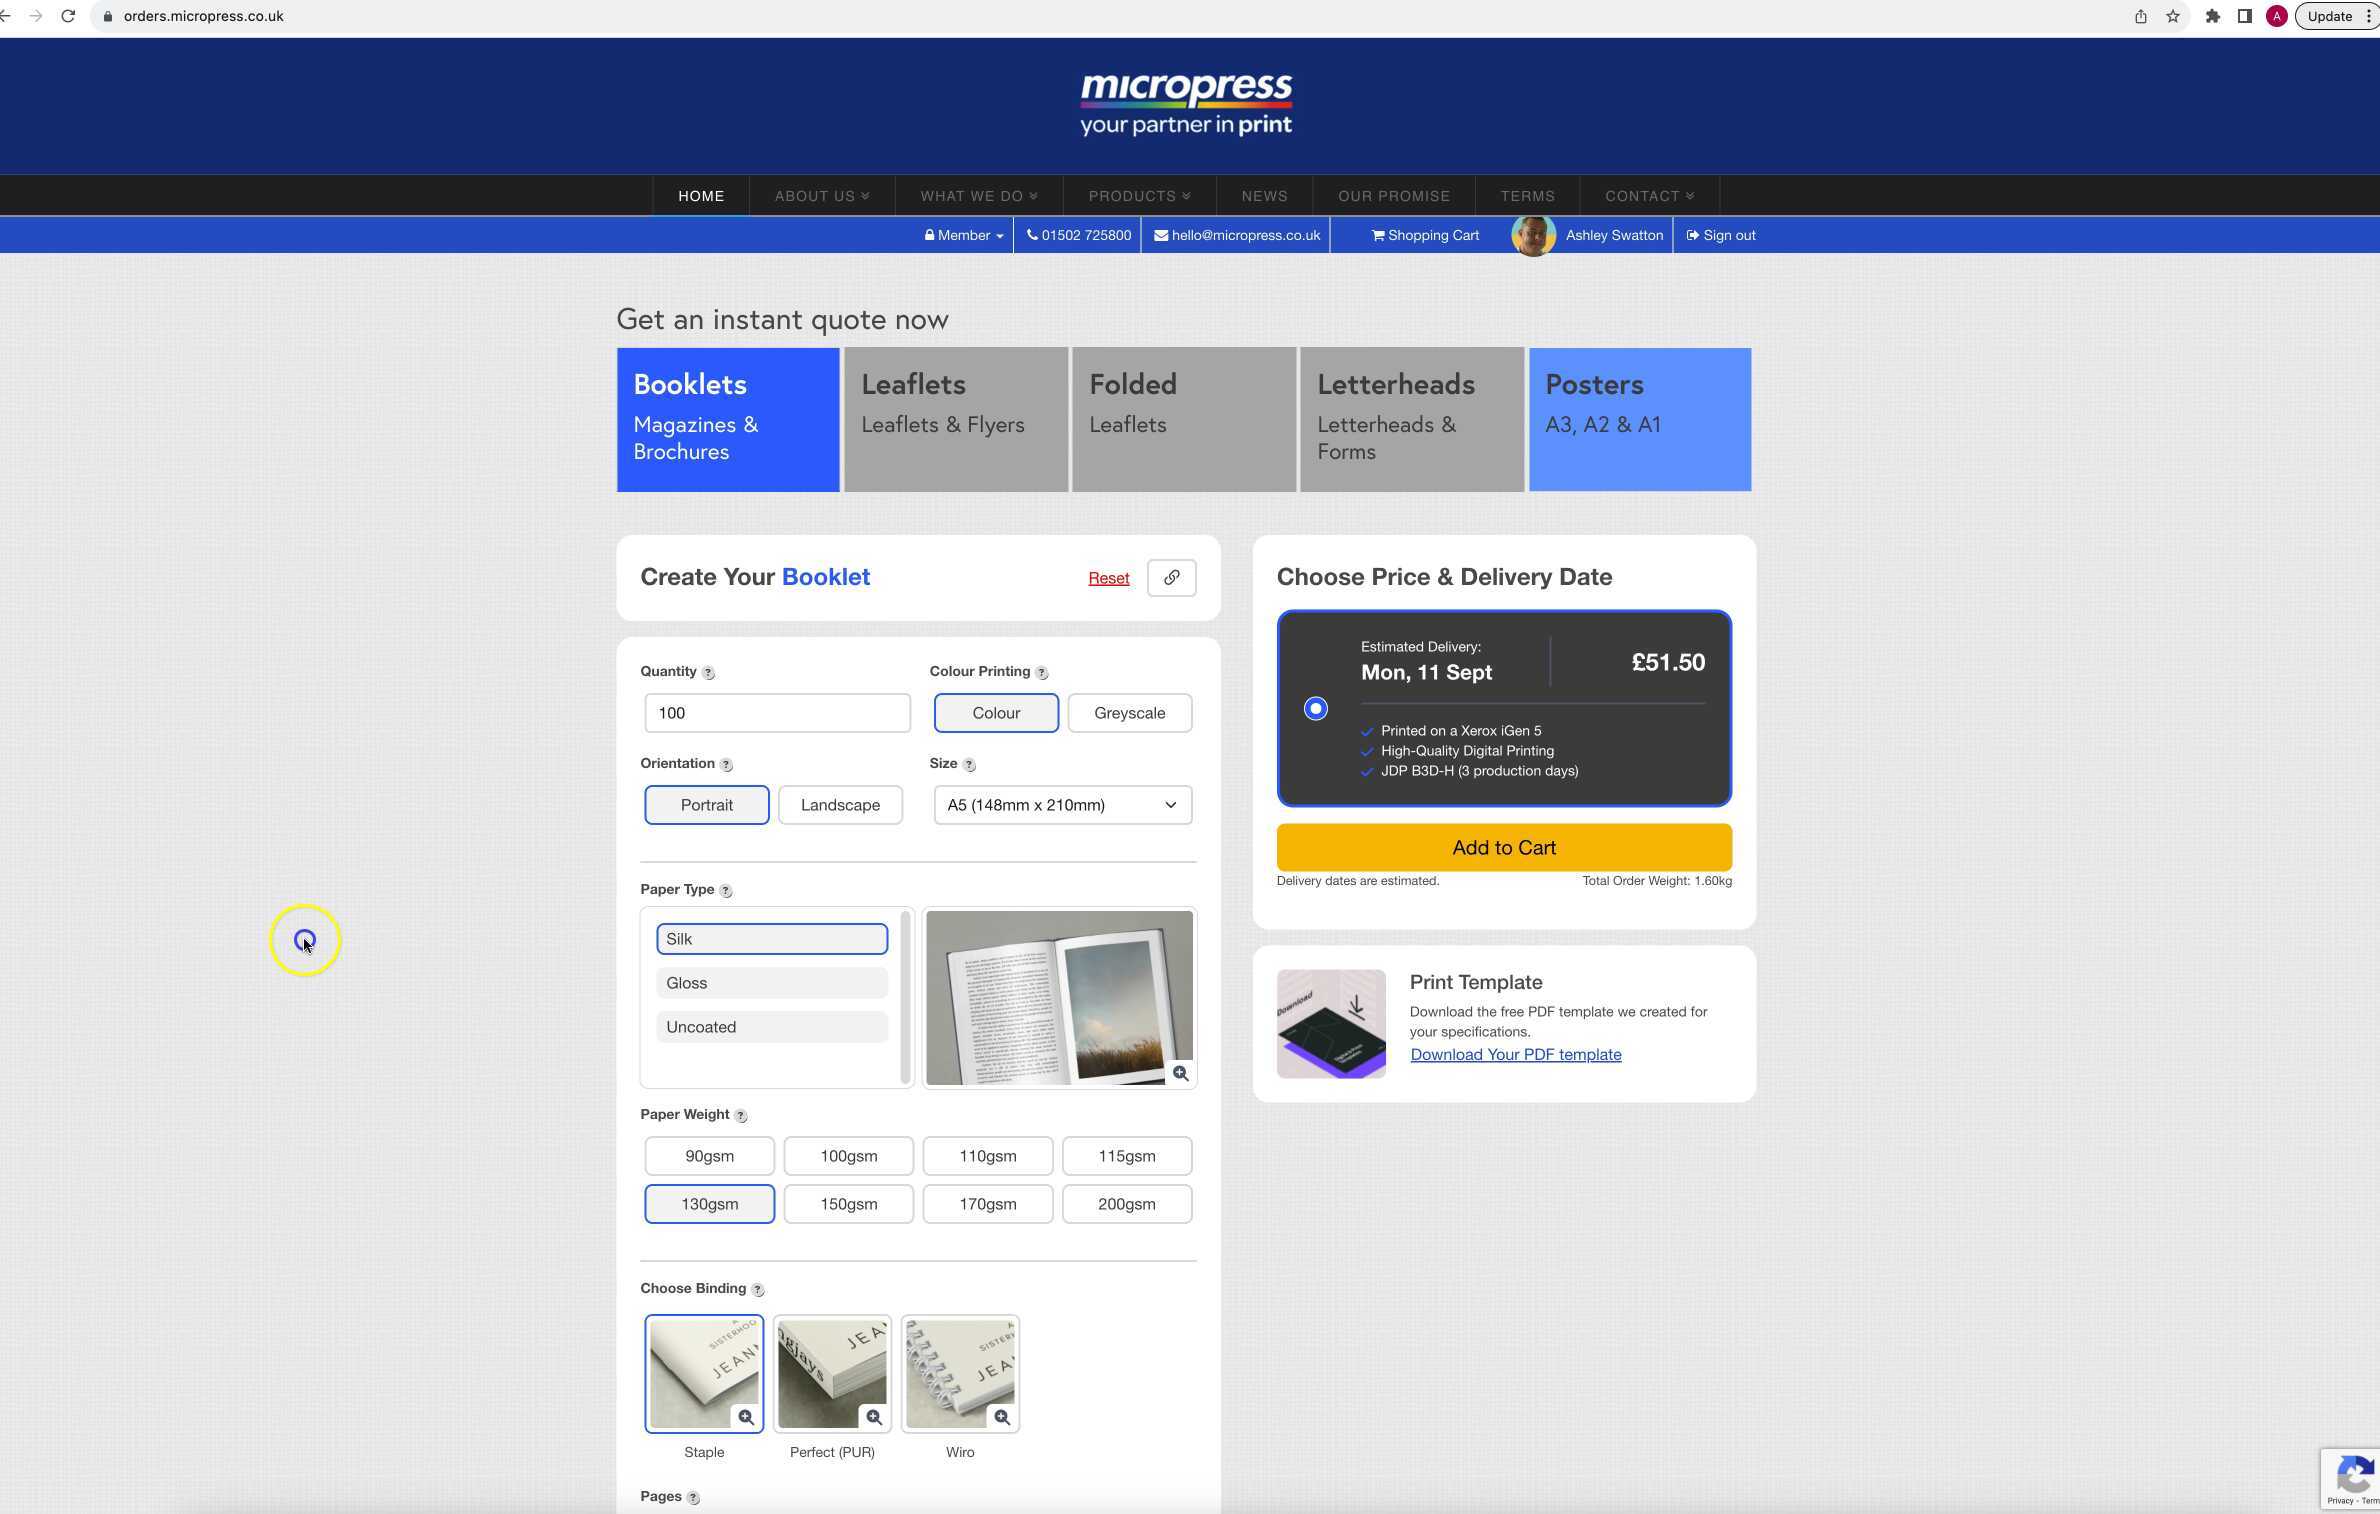Screen dimensions: 2380x1514
Task: Open the Size dropdown showing A5
Action: (x=1061, y=805)
